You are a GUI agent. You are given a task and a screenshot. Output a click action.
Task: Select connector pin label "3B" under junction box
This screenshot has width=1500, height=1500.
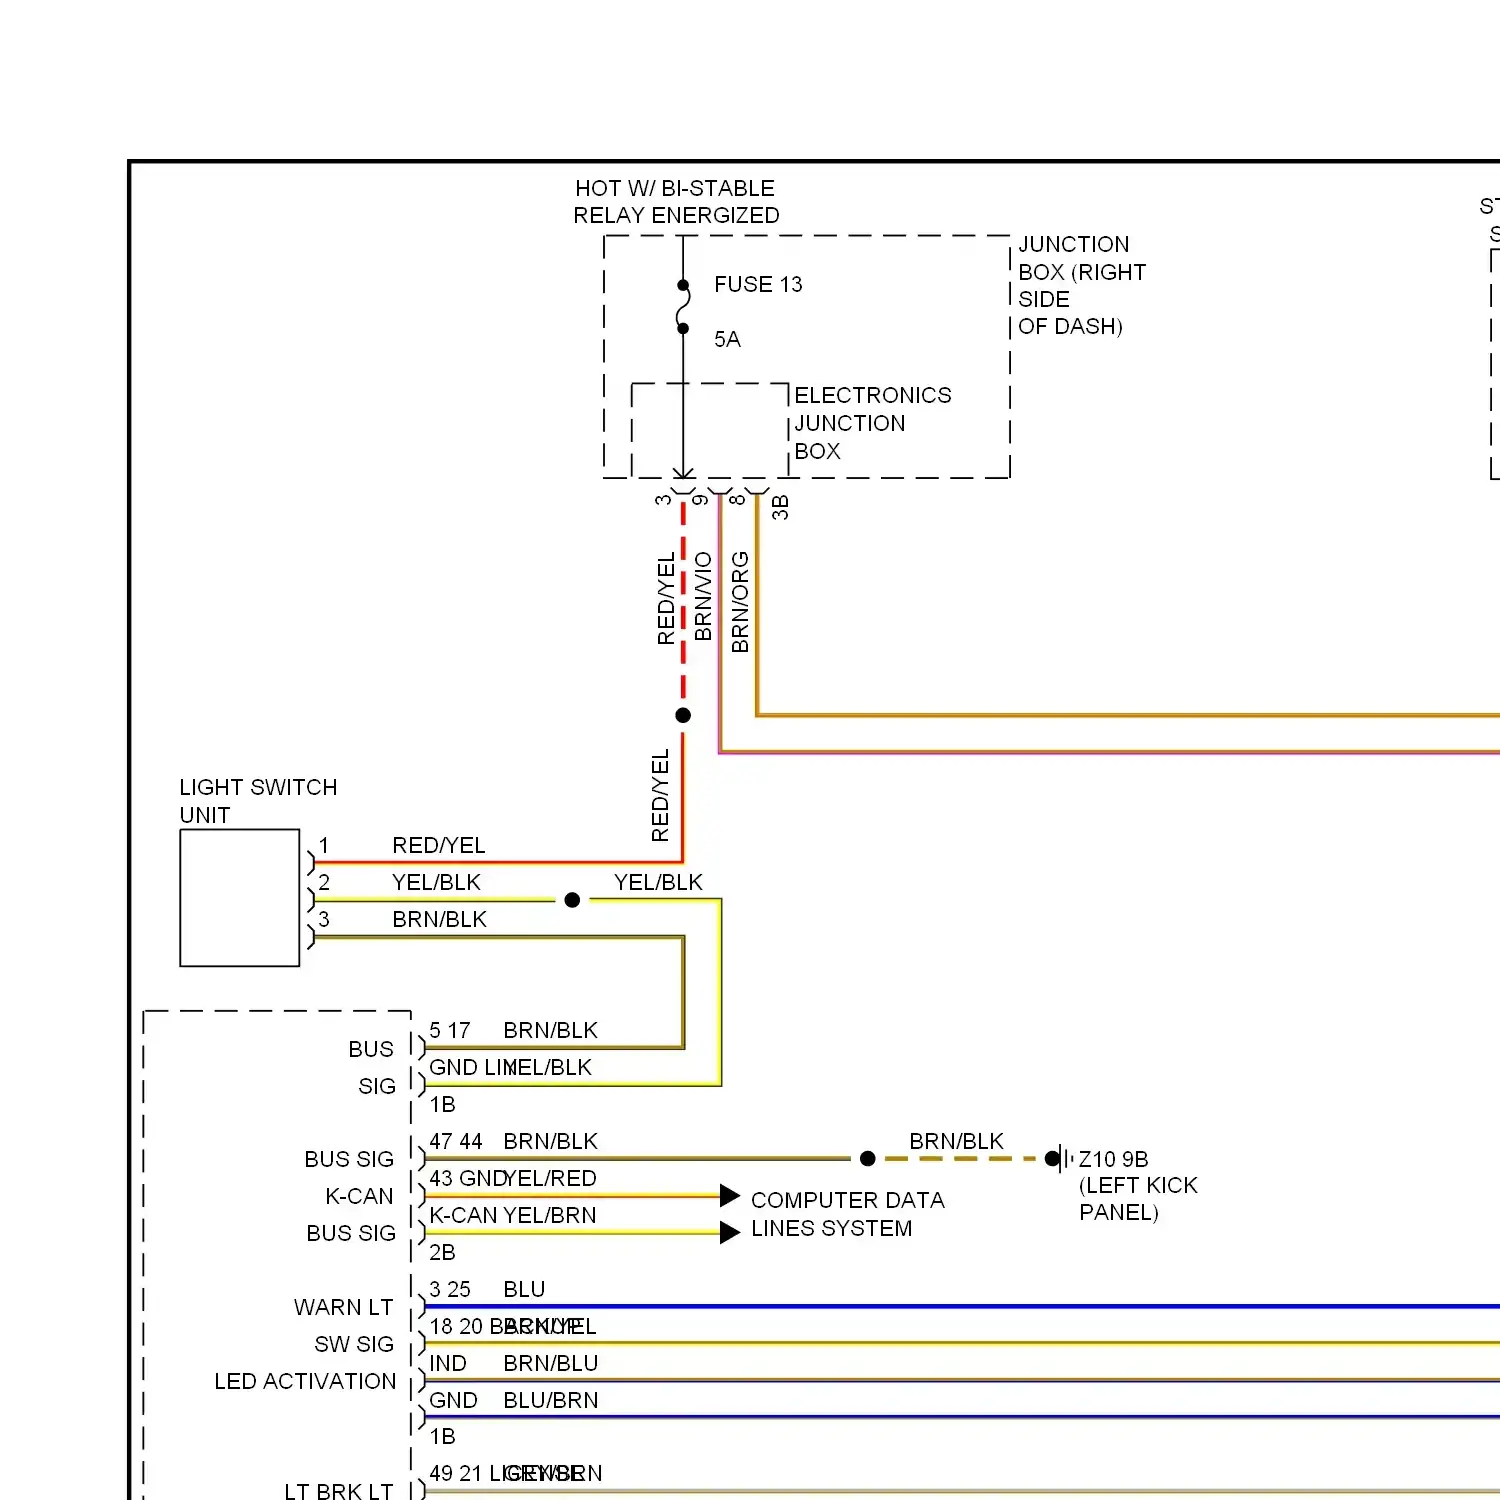coord(780,507)
